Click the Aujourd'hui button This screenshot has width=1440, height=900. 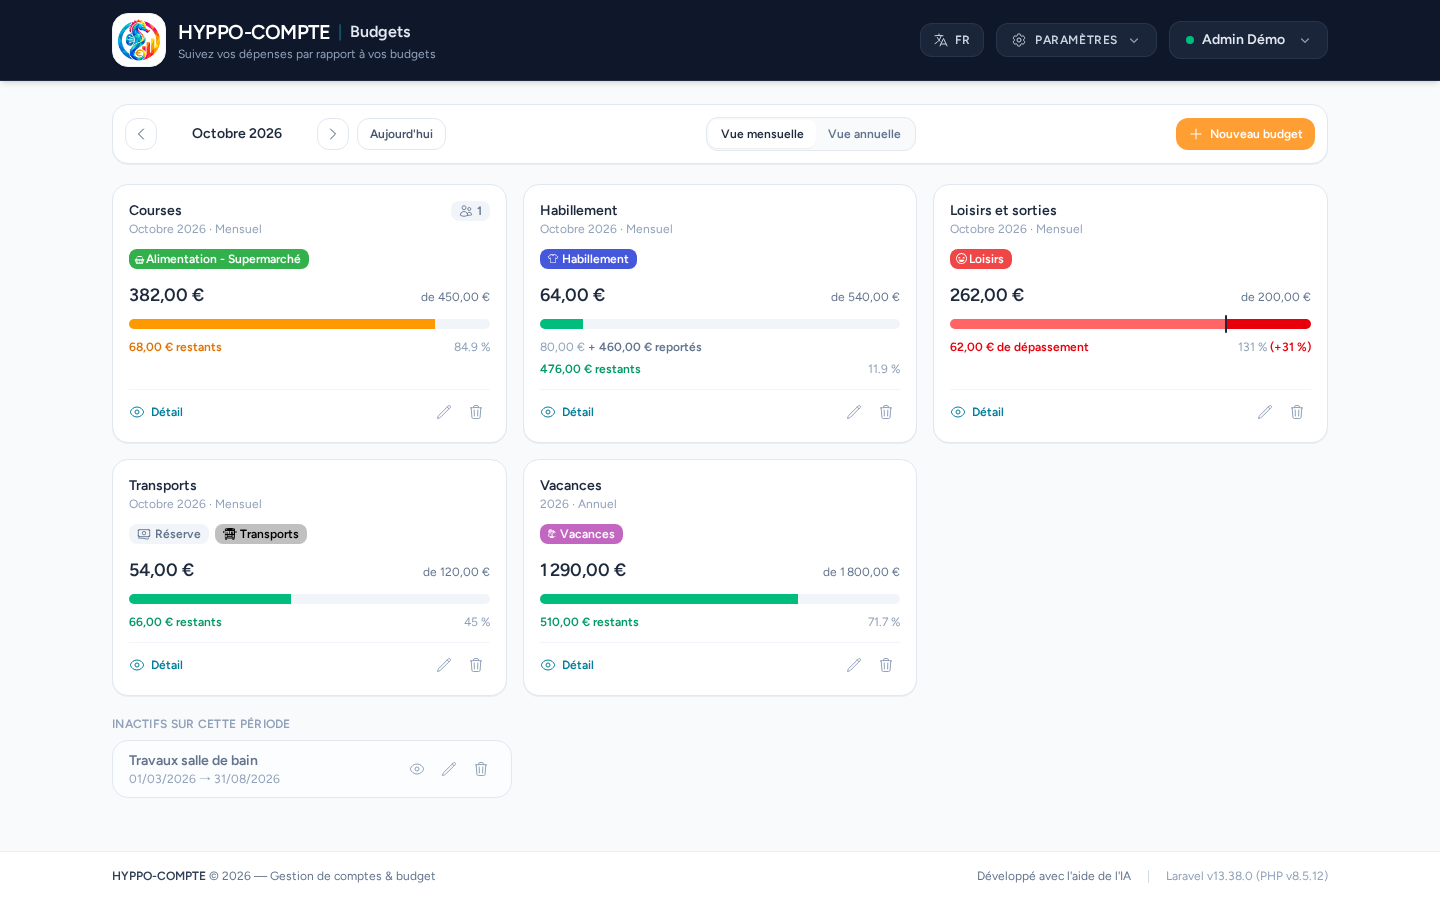401,134
